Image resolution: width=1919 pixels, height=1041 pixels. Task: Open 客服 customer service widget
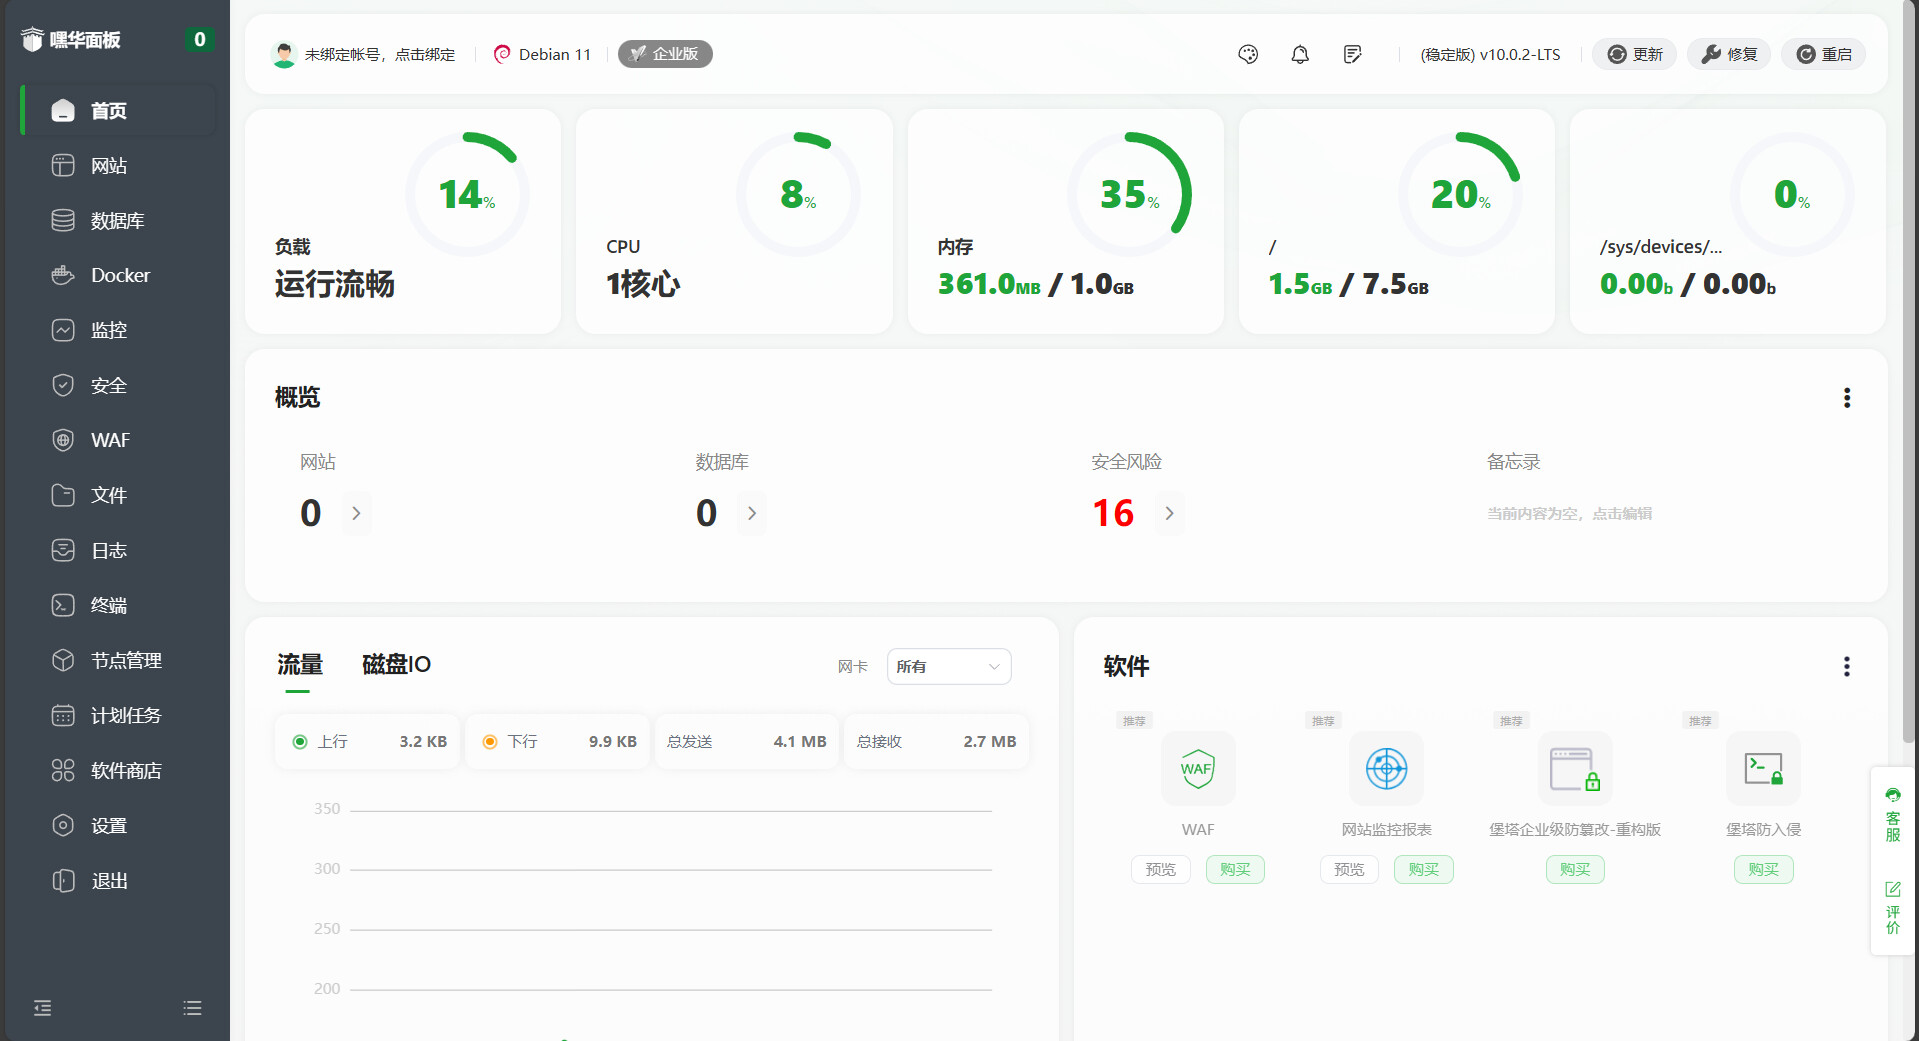(1892, 814)
